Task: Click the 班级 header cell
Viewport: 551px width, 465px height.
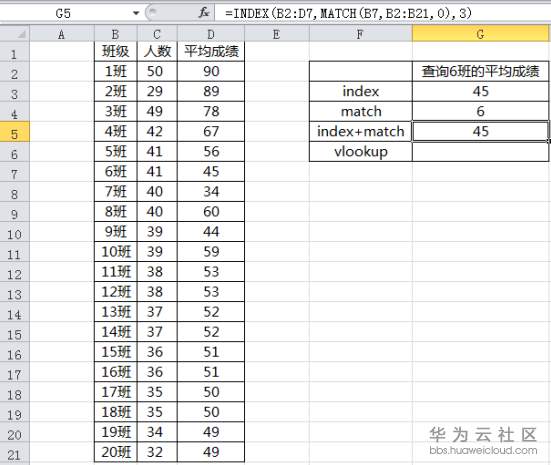Action: [x=116, y=52]
